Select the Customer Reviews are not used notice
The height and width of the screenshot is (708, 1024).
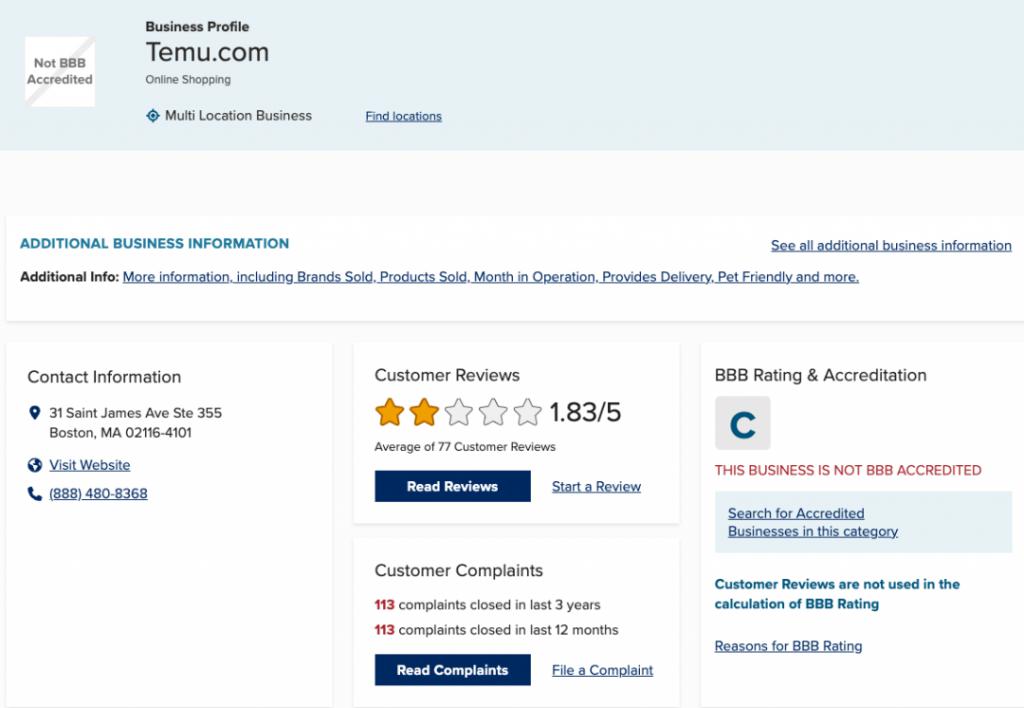pyautogui.click(x=837, y=594)
